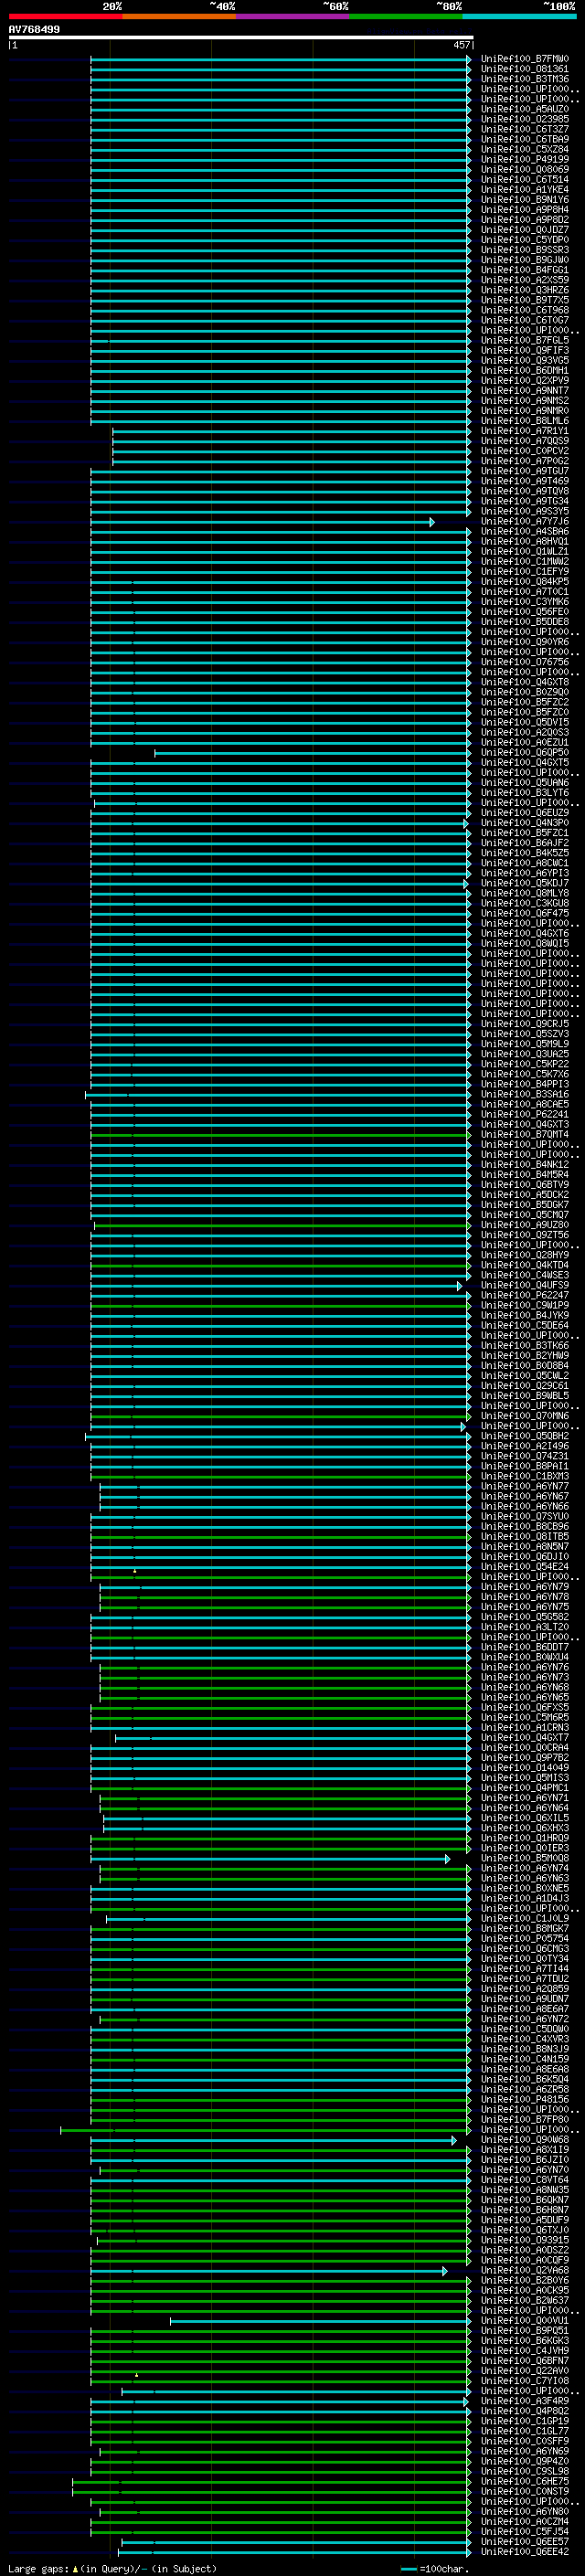Open hit UniRef100_A5AUZ0

[525, 109]
